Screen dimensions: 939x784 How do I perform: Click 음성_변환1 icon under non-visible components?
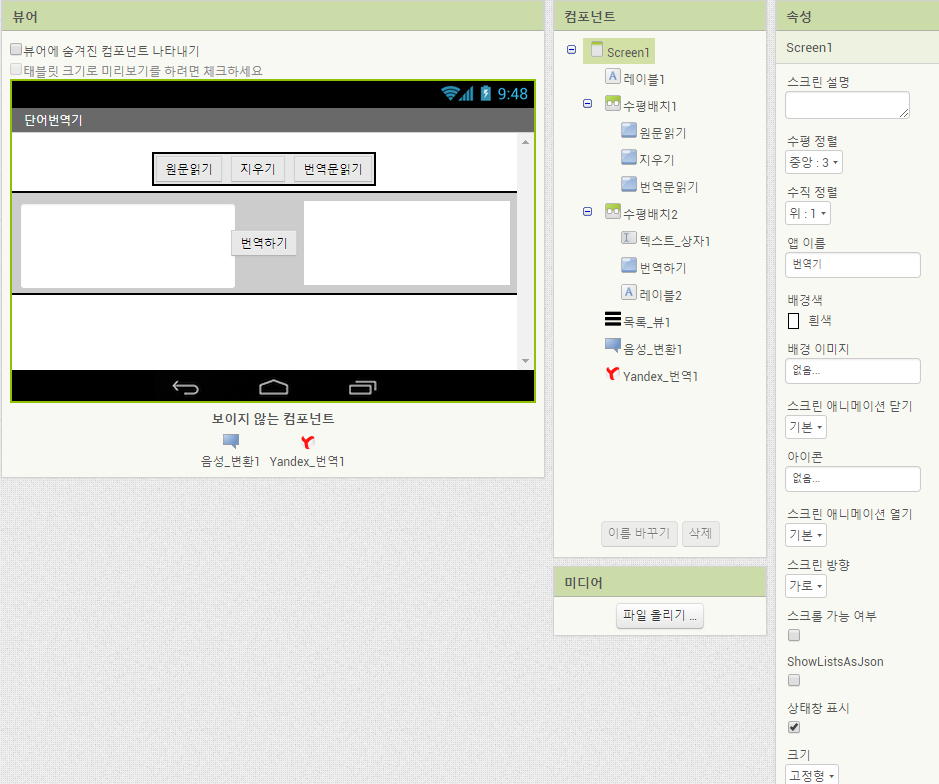point(231,441)
